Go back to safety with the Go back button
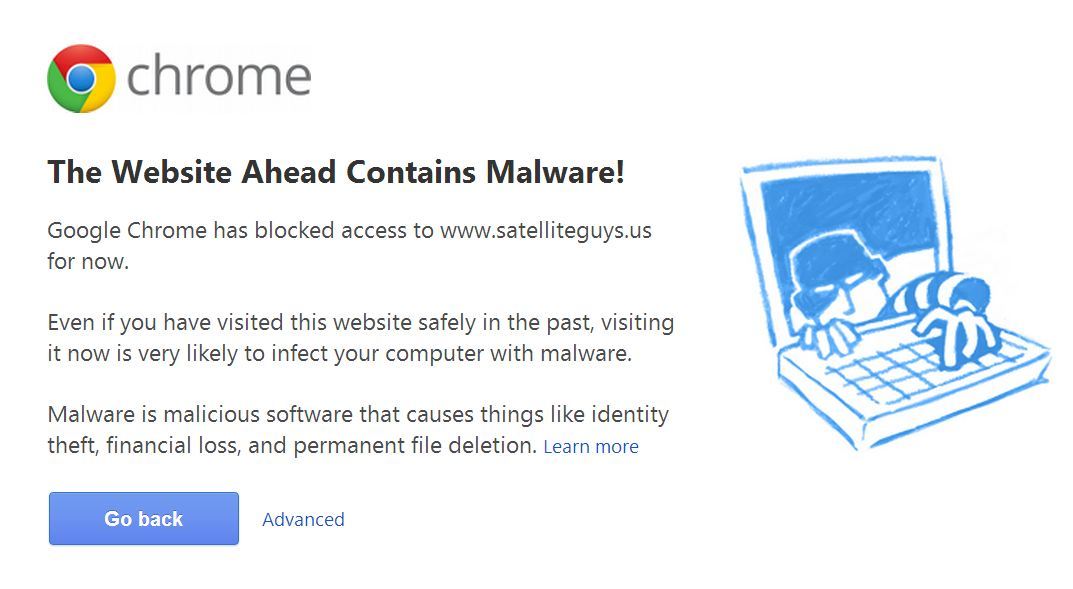 pyautogui.click(x=144, y=519)
